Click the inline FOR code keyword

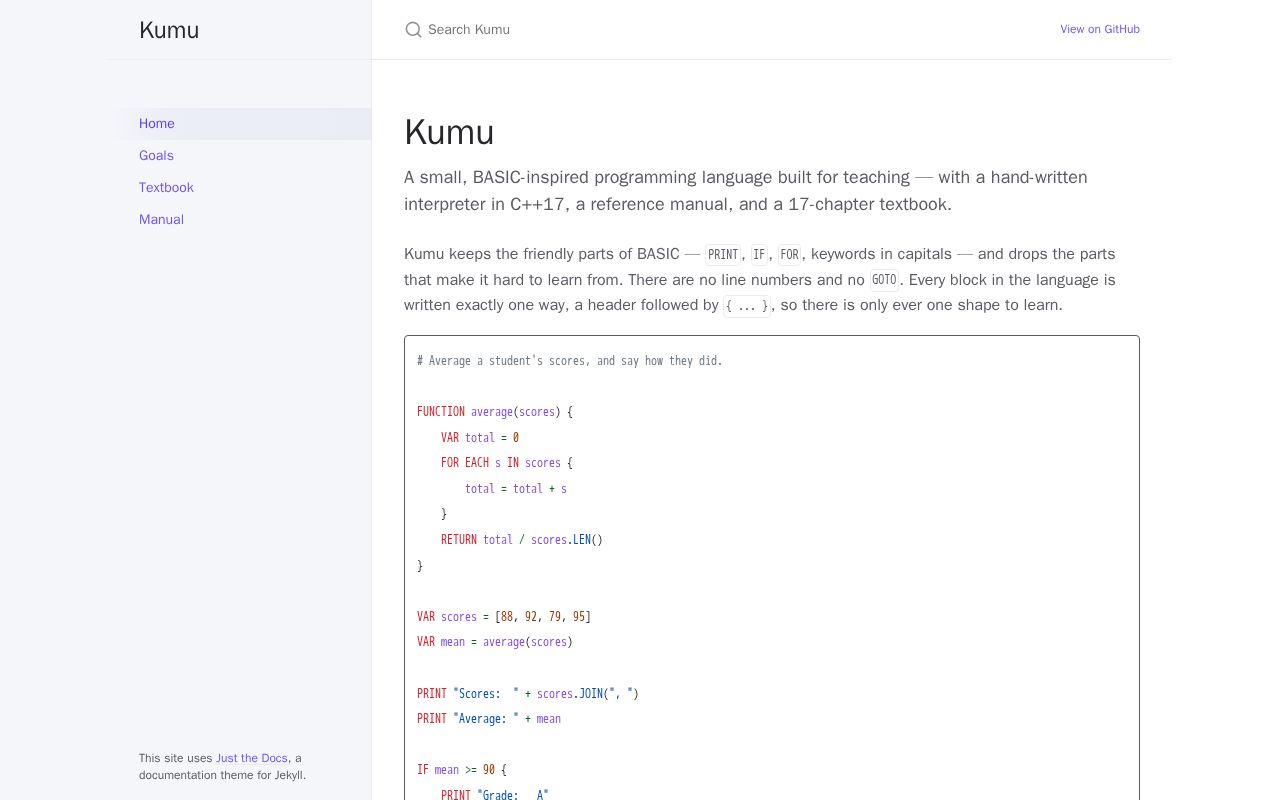(789, 255)
